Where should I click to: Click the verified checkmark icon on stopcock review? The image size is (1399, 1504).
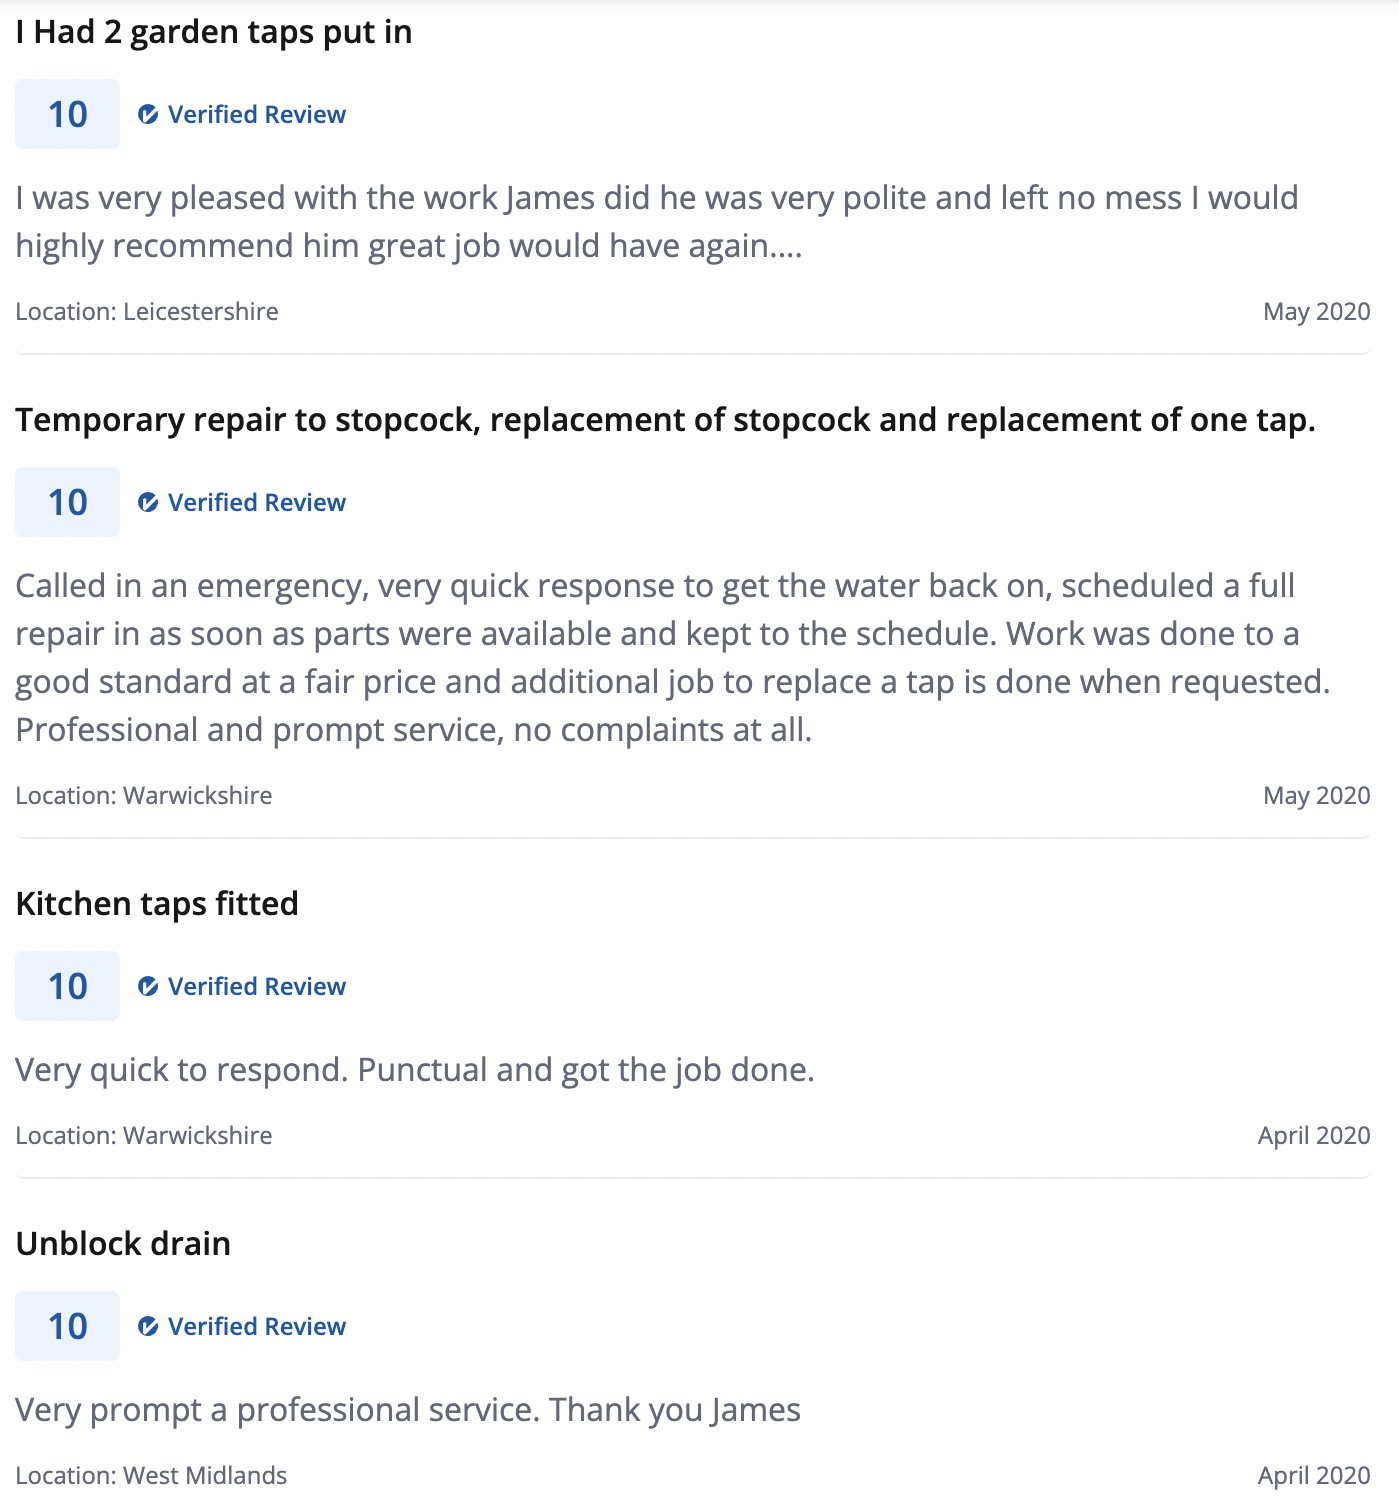click(148, 503)
